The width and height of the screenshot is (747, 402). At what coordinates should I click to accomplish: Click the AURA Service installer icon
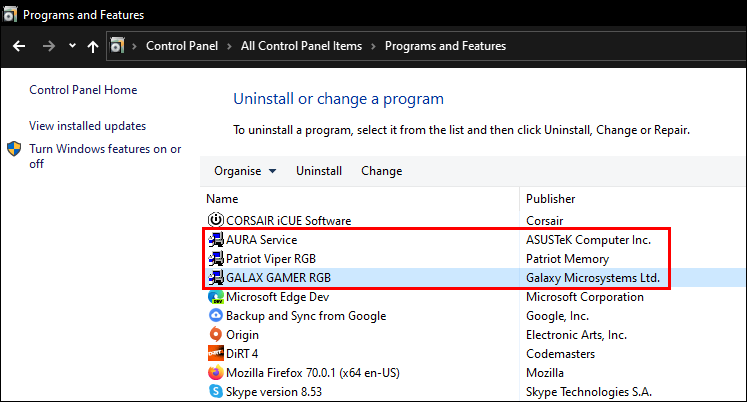(x=216, y=240)
